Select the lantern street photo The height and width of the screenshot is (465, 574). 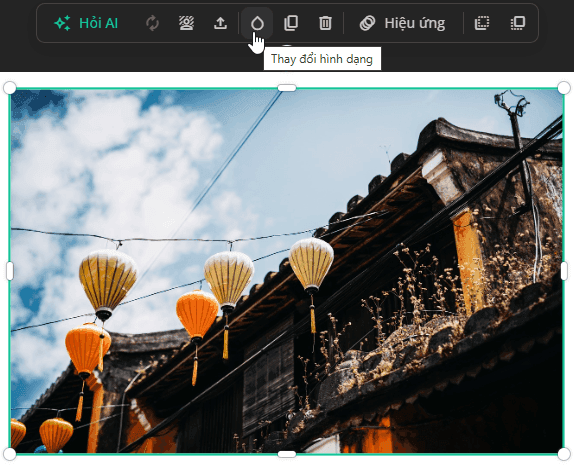tap(287, 271)
